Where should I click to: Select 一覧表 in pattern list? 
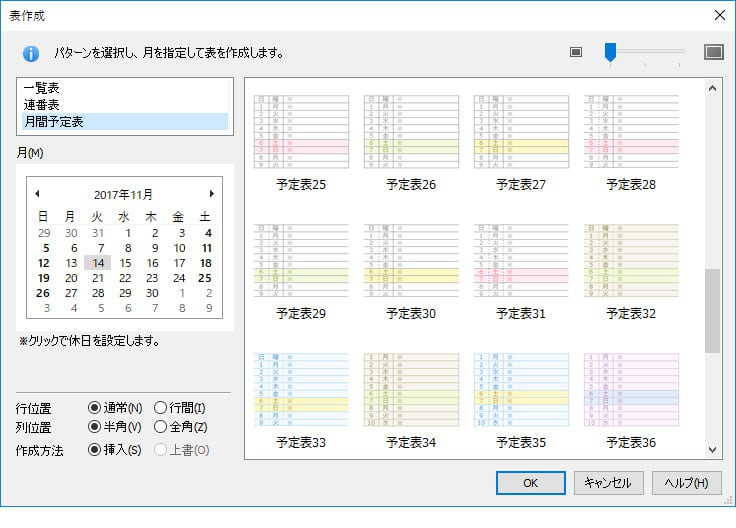point(42,88)
